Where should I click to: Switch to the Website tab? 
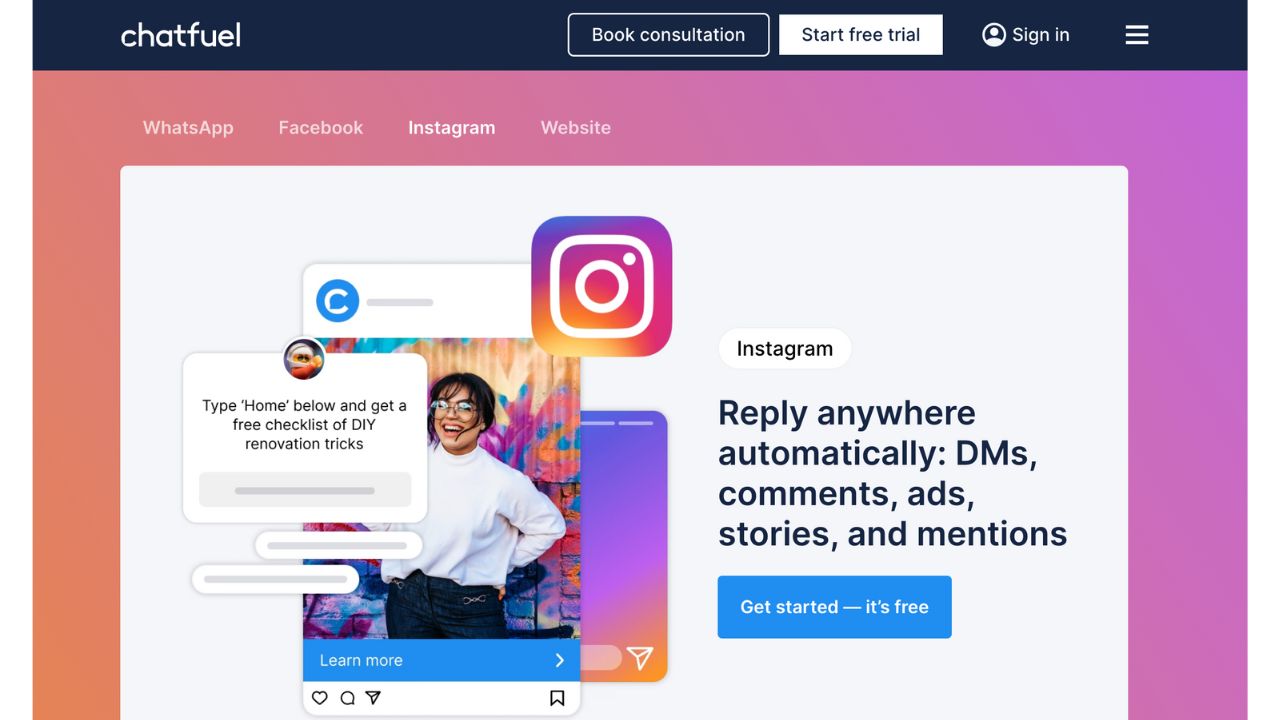[576, 128]
